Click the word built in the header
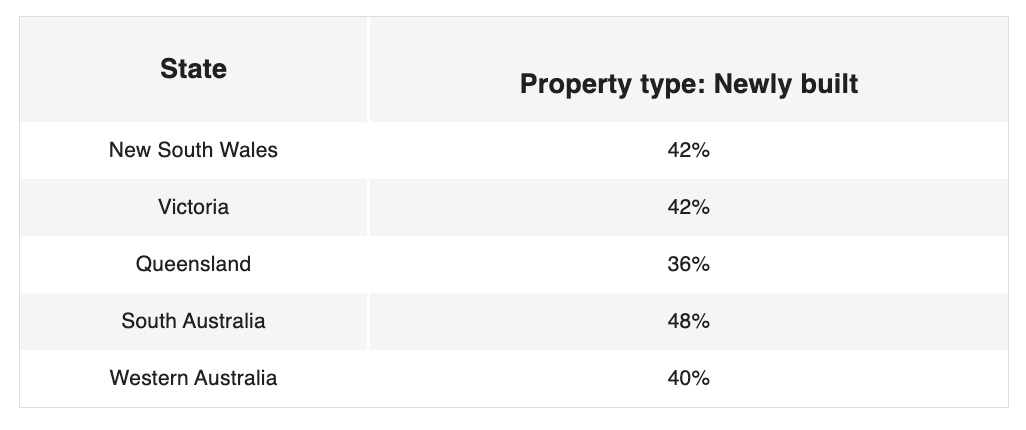 (827, 85)
